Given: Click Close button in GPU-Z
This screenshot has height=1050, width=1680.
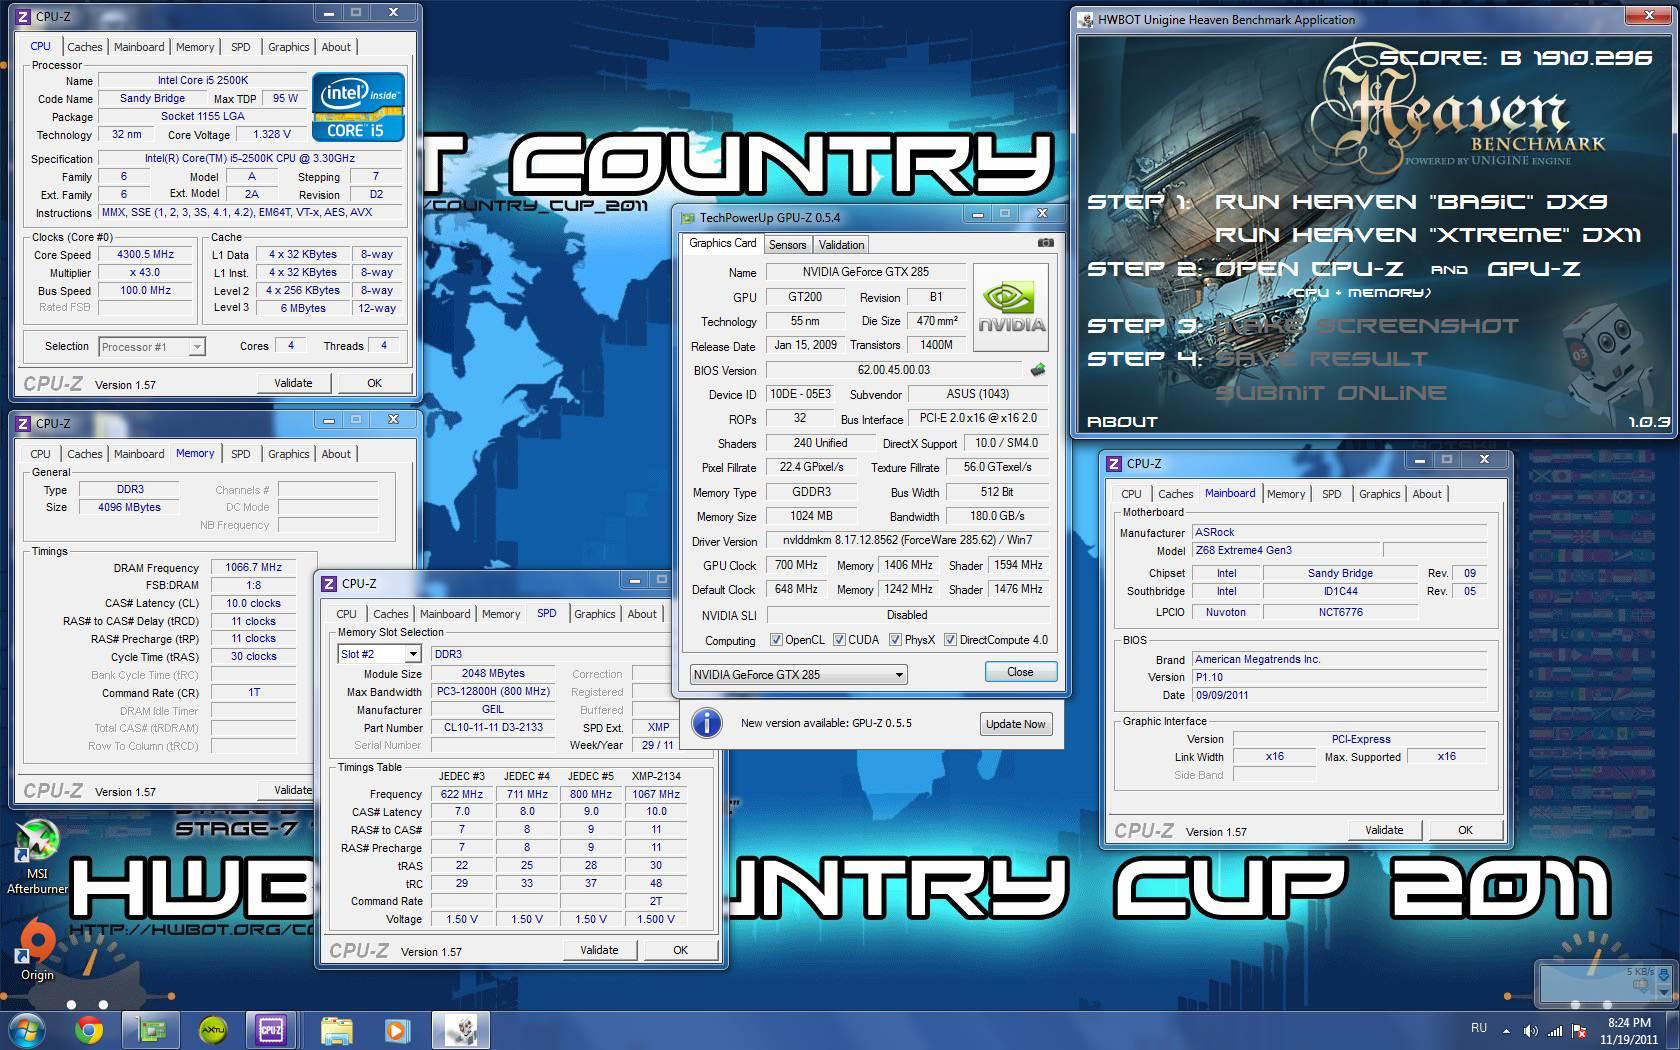Looking at the screenshot, I should coord(1020,672).
